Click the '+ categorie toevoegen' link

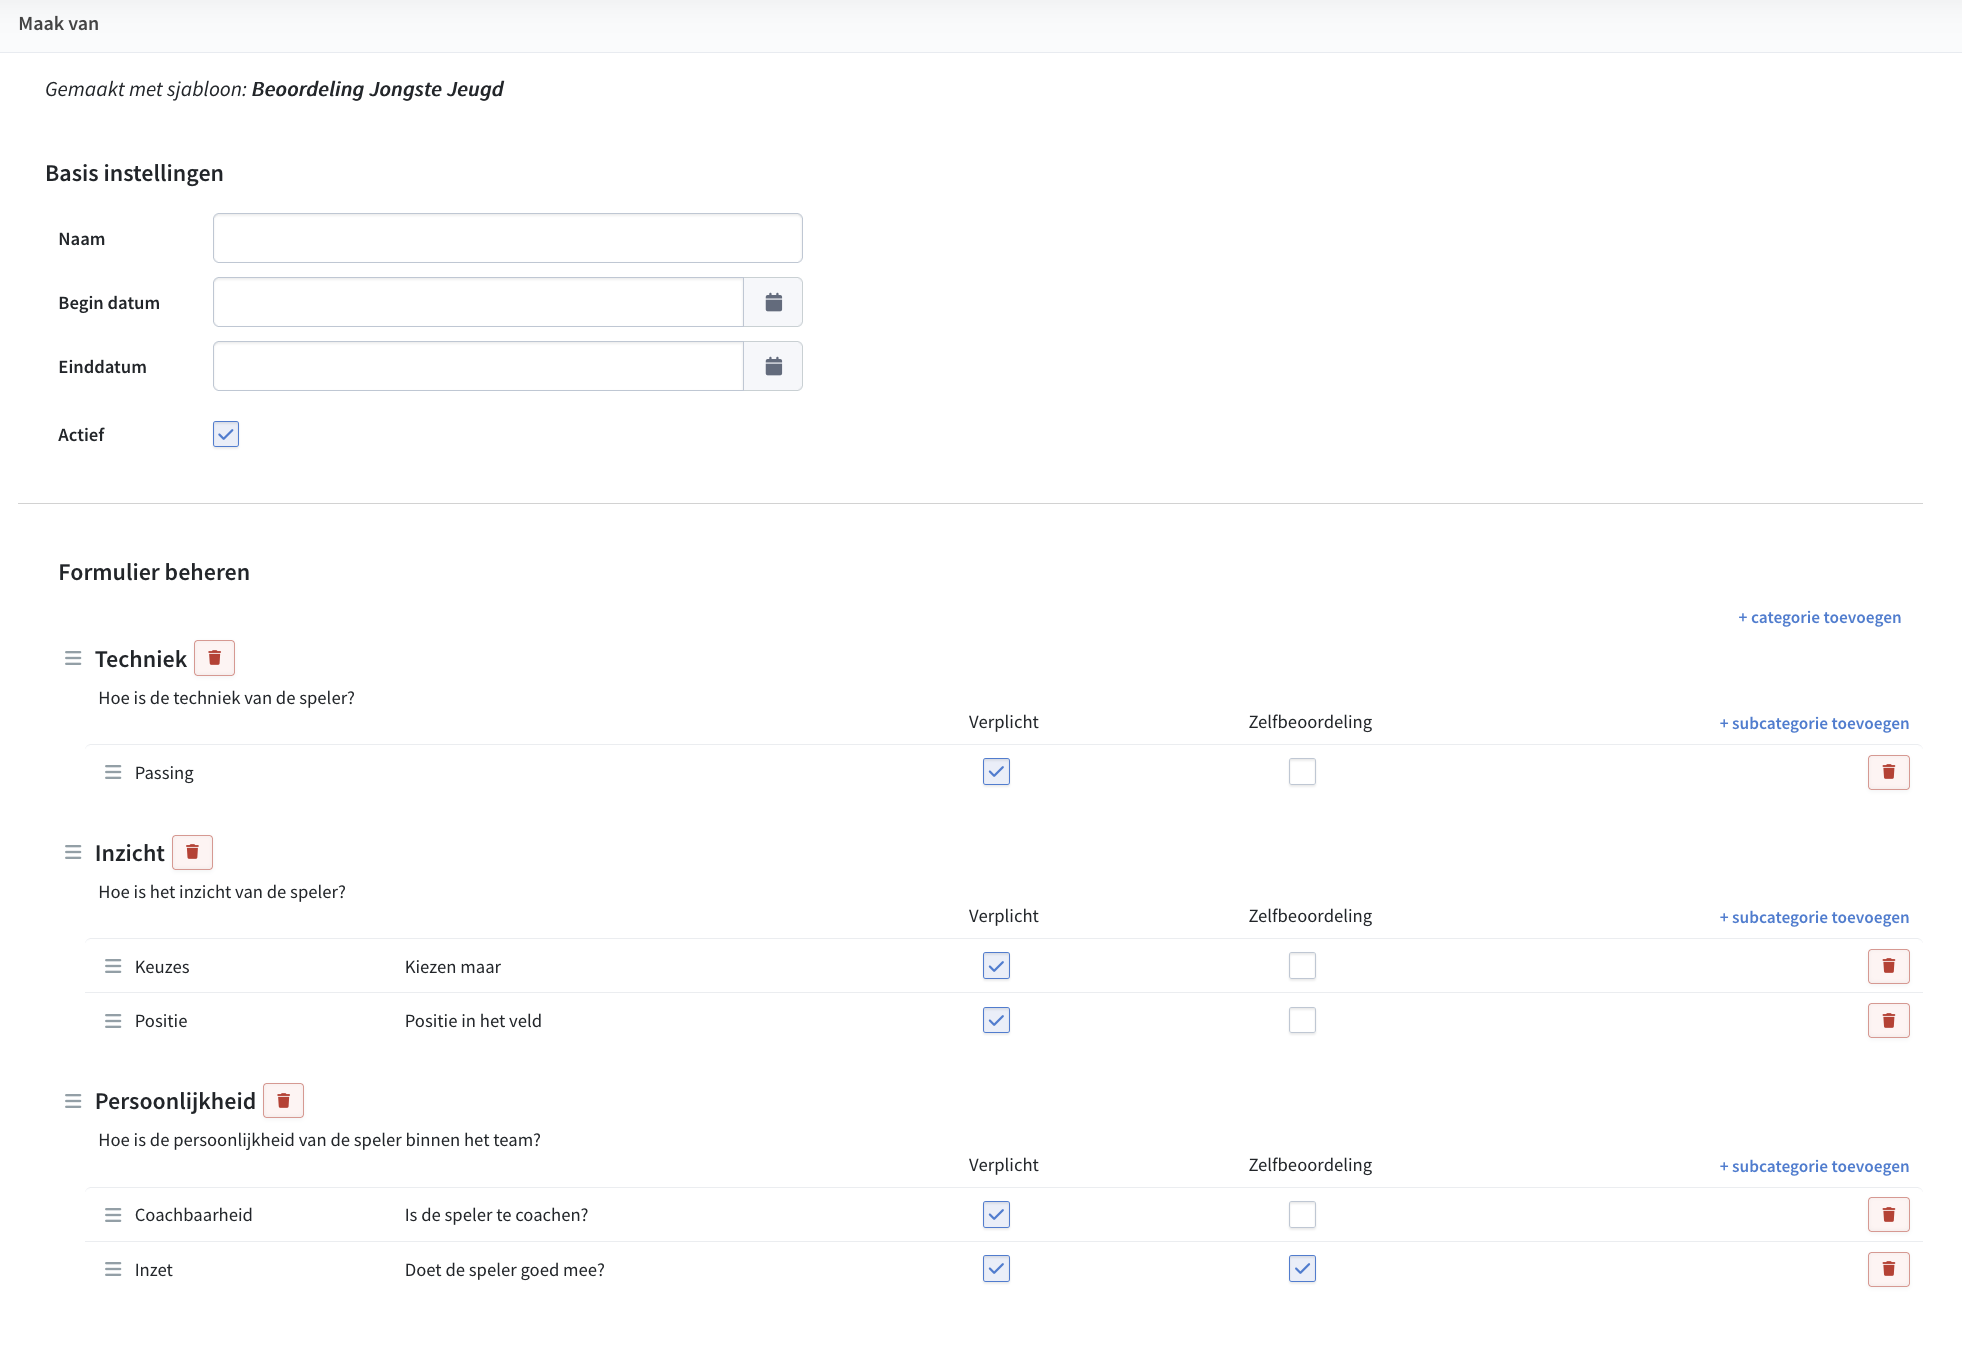point(1819,617)
